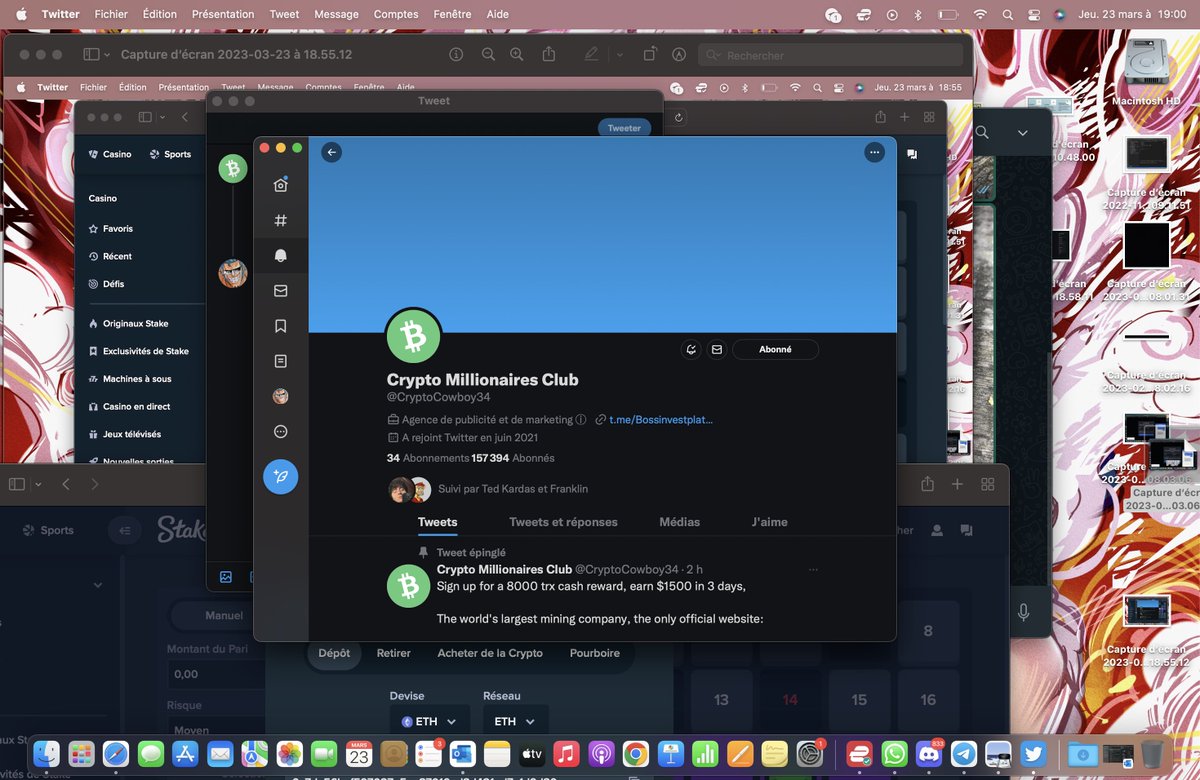Open Bookmarks in Twitter sidebar
The image size is (1200, 780).
click(x=281, y=325)
